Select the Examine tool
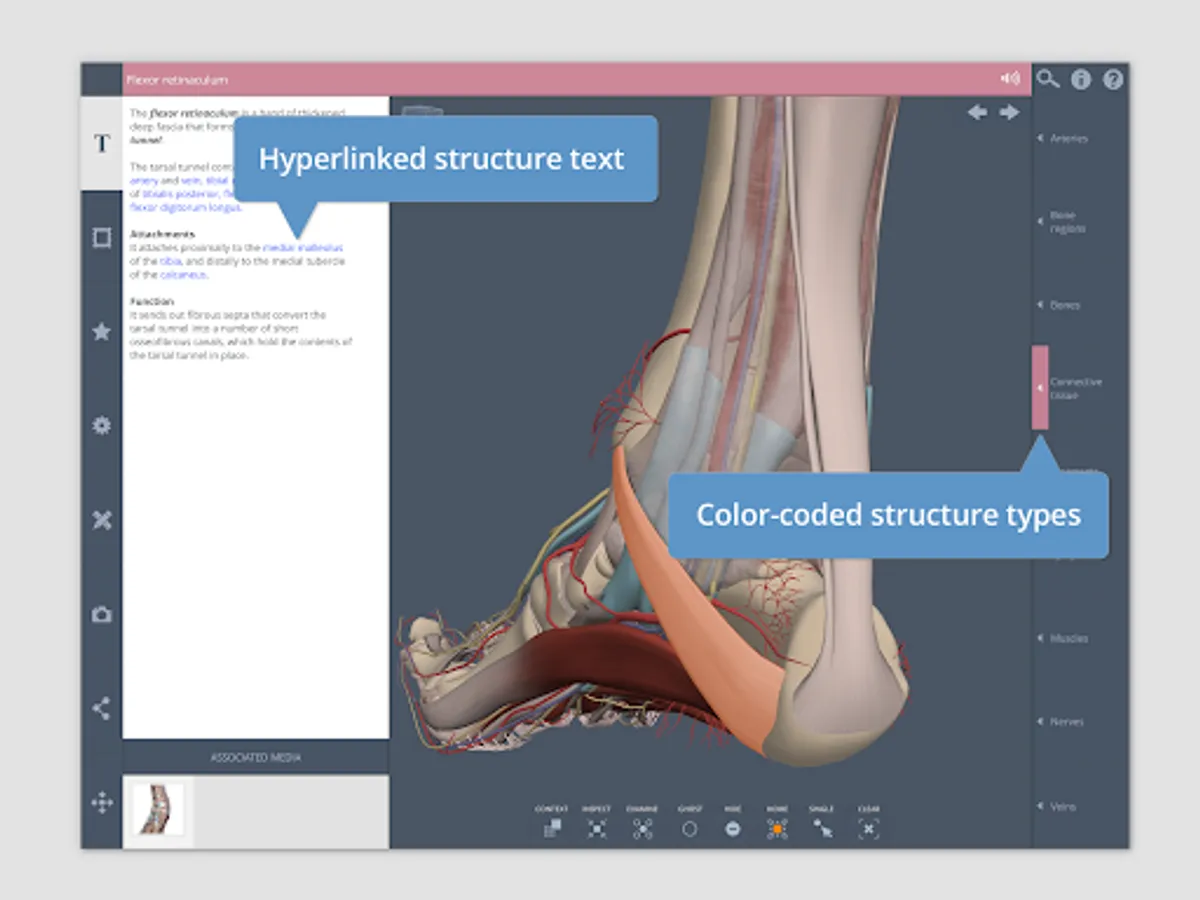1200x900 pixels. pyautogui.click(x=642, y=823)
